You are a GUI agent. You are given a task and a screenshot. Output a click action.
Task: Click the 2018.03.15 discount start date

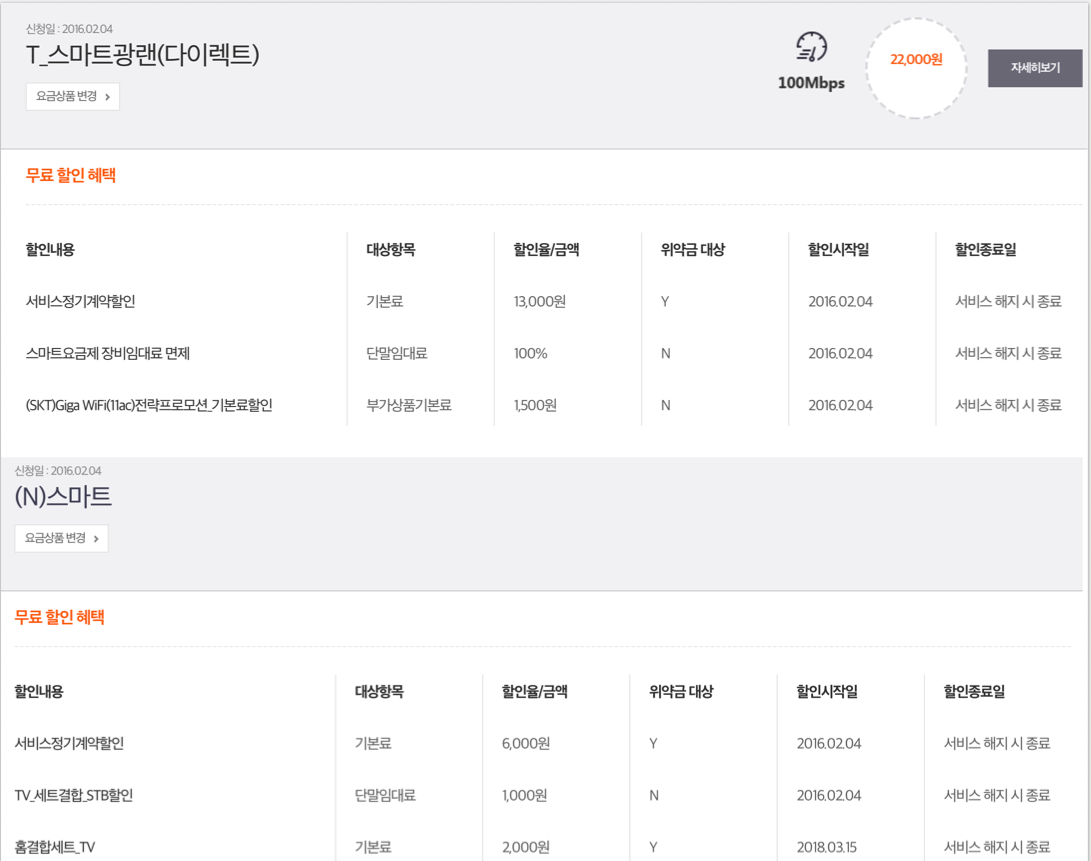829,847
